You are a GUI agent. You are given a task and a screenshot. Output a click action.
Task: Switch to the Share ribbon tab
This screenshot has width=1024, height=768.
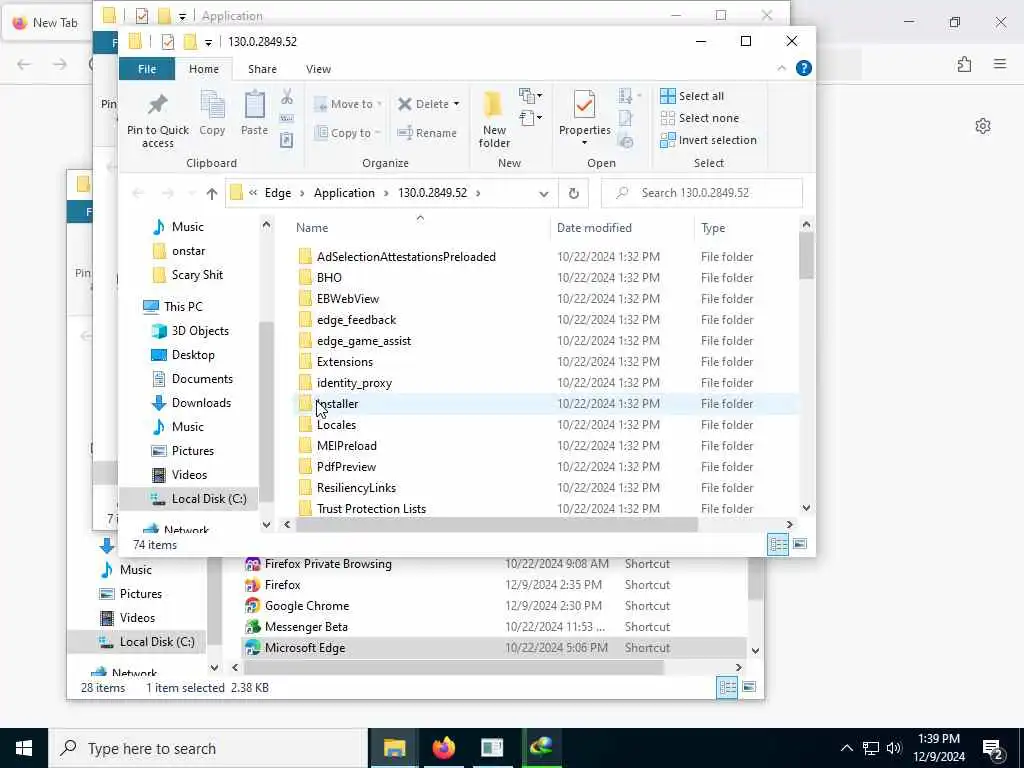[x=262, y=69]
